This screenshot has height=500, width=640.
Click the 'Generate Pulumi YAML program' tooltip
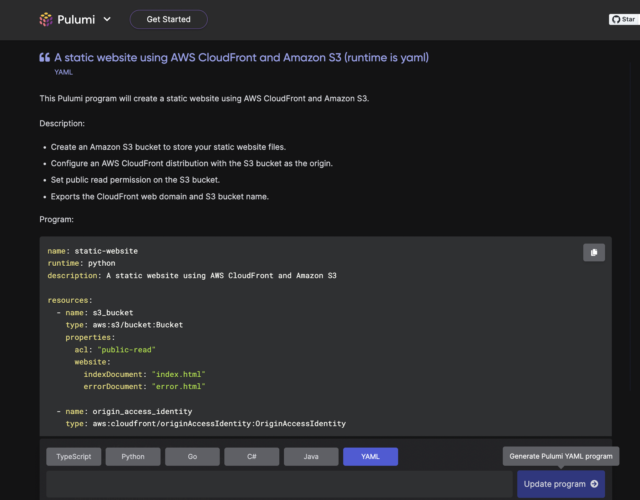tap(561, 456)
